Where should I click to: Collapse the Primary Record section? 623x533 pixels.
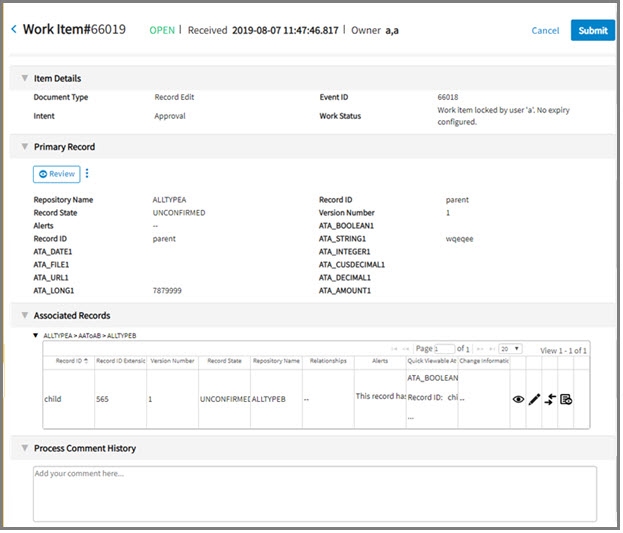23,147
